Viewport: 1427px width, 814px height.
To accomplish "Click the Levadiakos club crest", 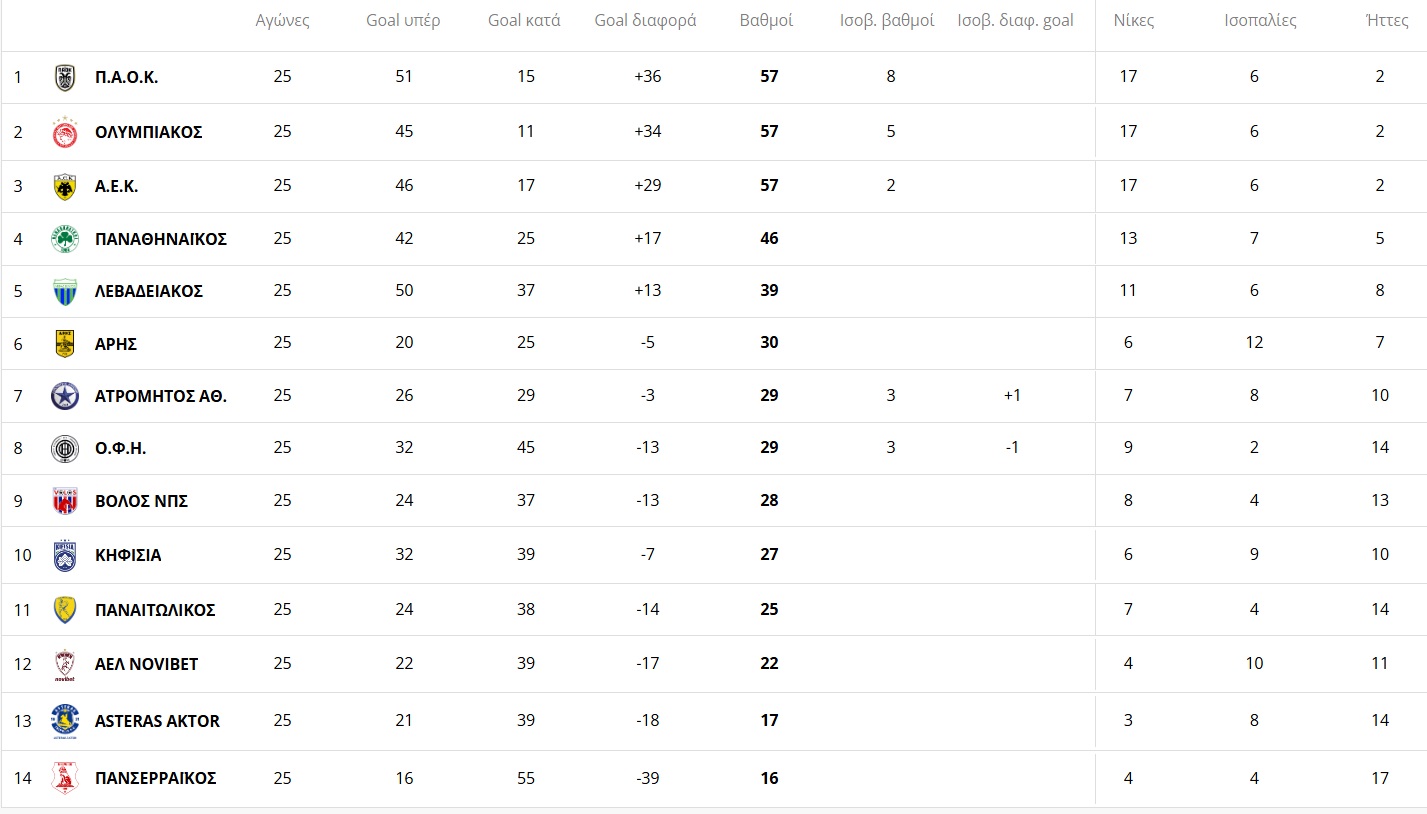I will 65,291.
